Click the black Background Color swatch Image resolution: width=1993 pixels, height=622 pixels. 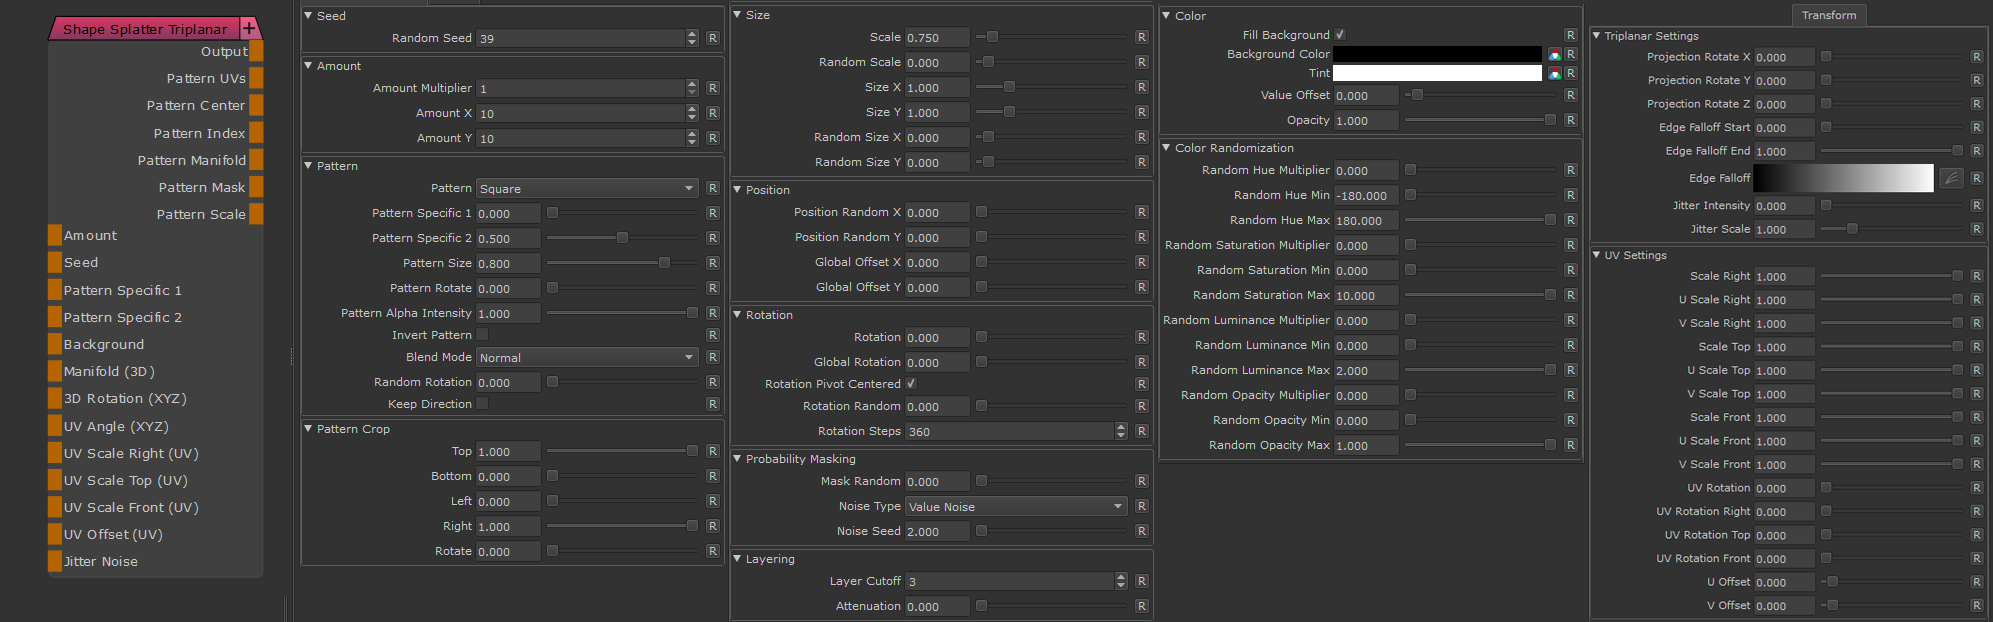[1437, 54]
